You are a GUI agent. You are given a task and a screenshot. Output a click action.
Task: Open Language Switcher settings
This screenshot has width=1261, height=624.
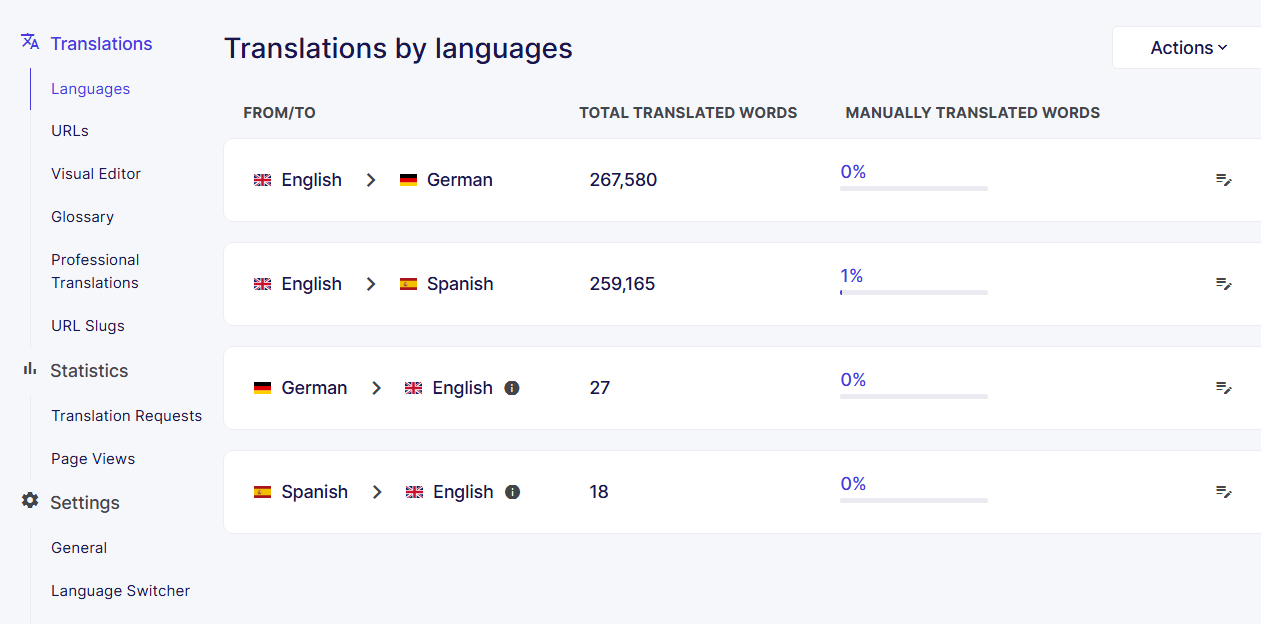(120, 591)
